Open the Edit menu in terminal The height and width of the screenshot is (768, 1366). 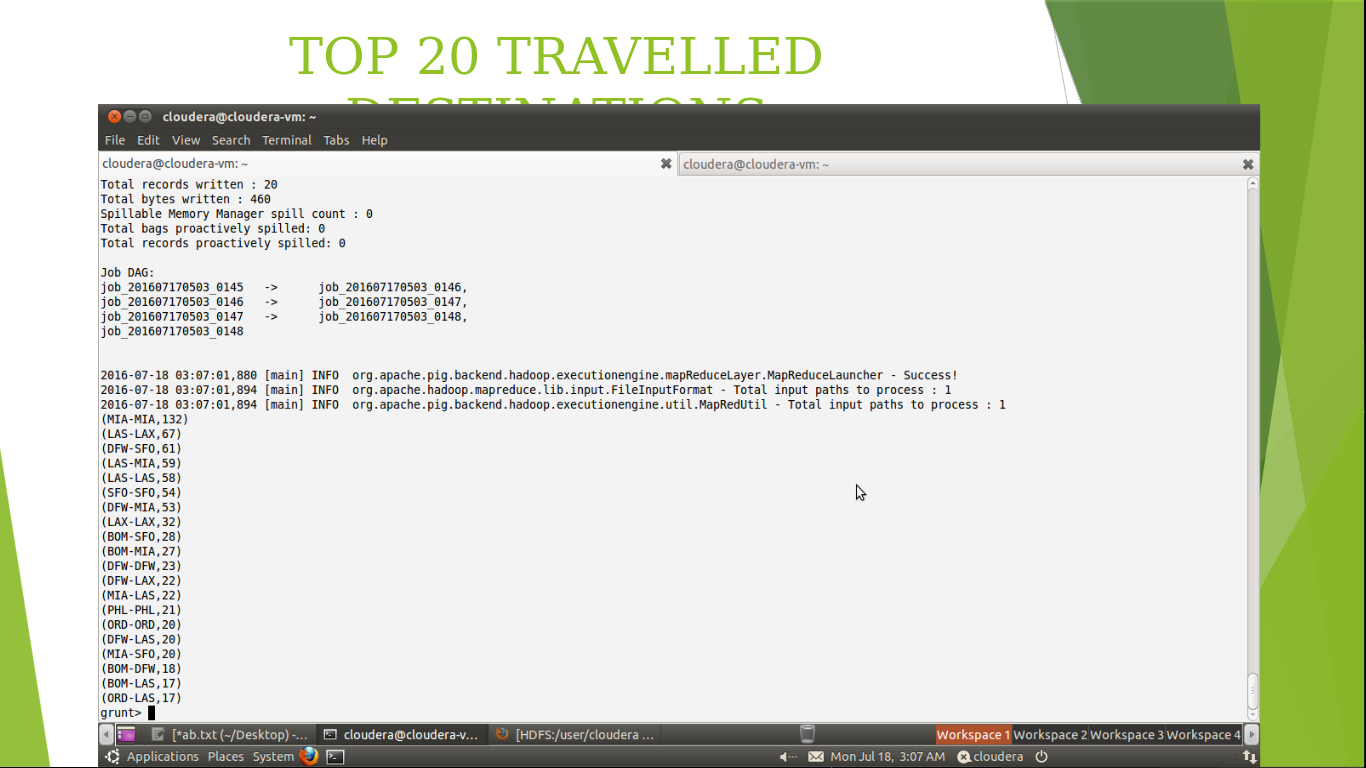tap(148, 140)
